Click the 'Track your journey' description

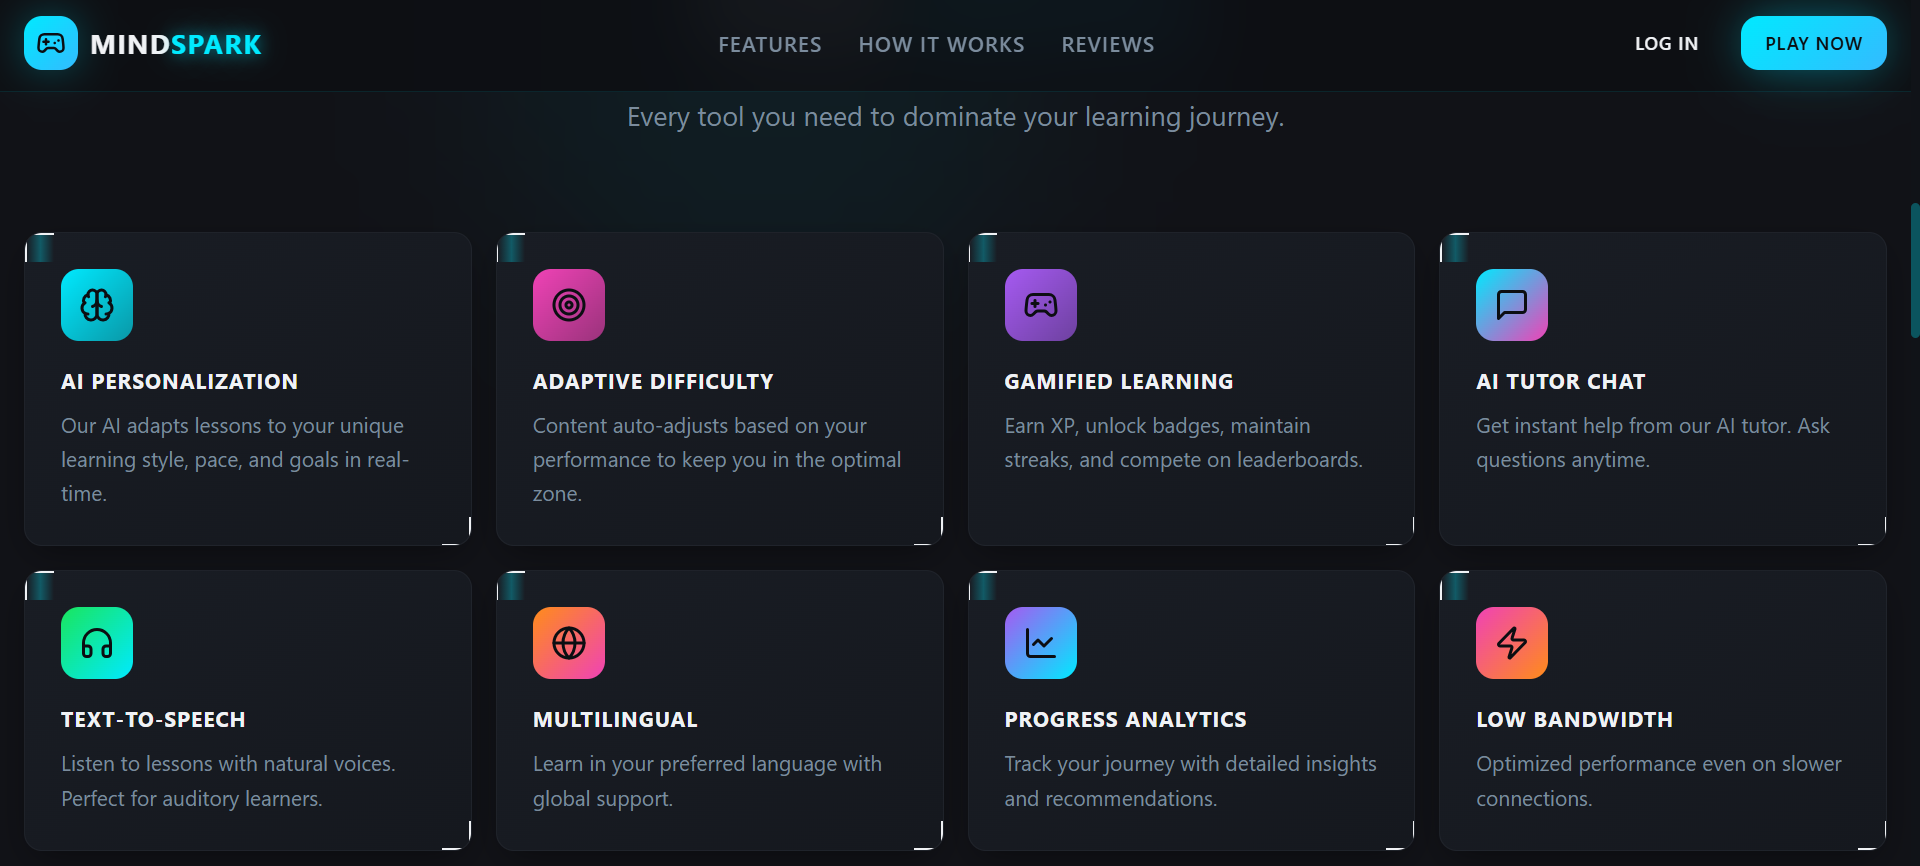pyautogui.click(x=1190, y=781)
